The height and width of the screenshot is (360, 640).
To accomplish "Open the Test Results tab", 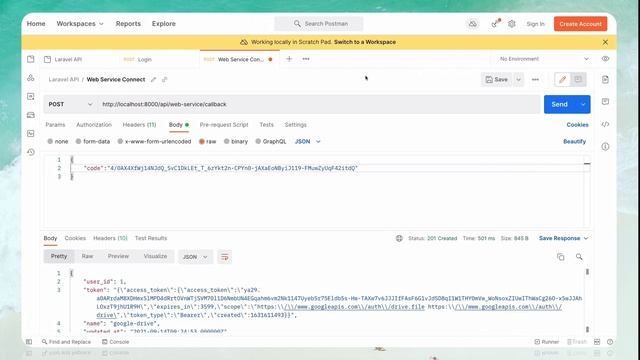I will (151, 238).
